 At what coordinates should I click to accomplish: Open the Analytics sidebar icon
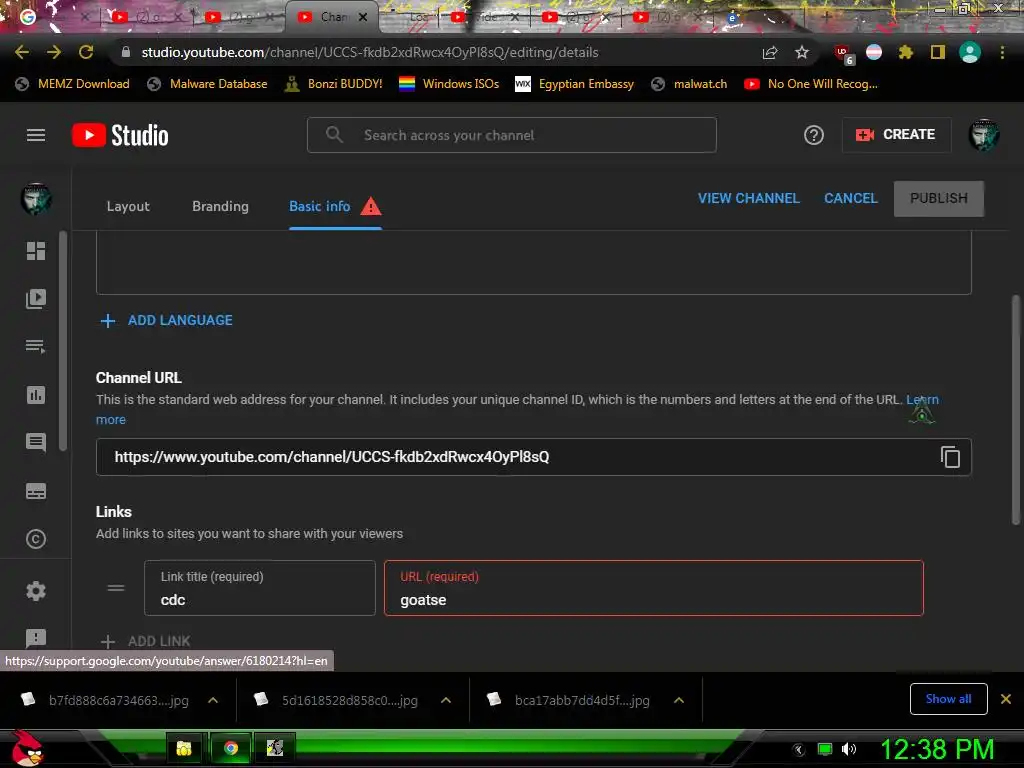pos(36,394)
